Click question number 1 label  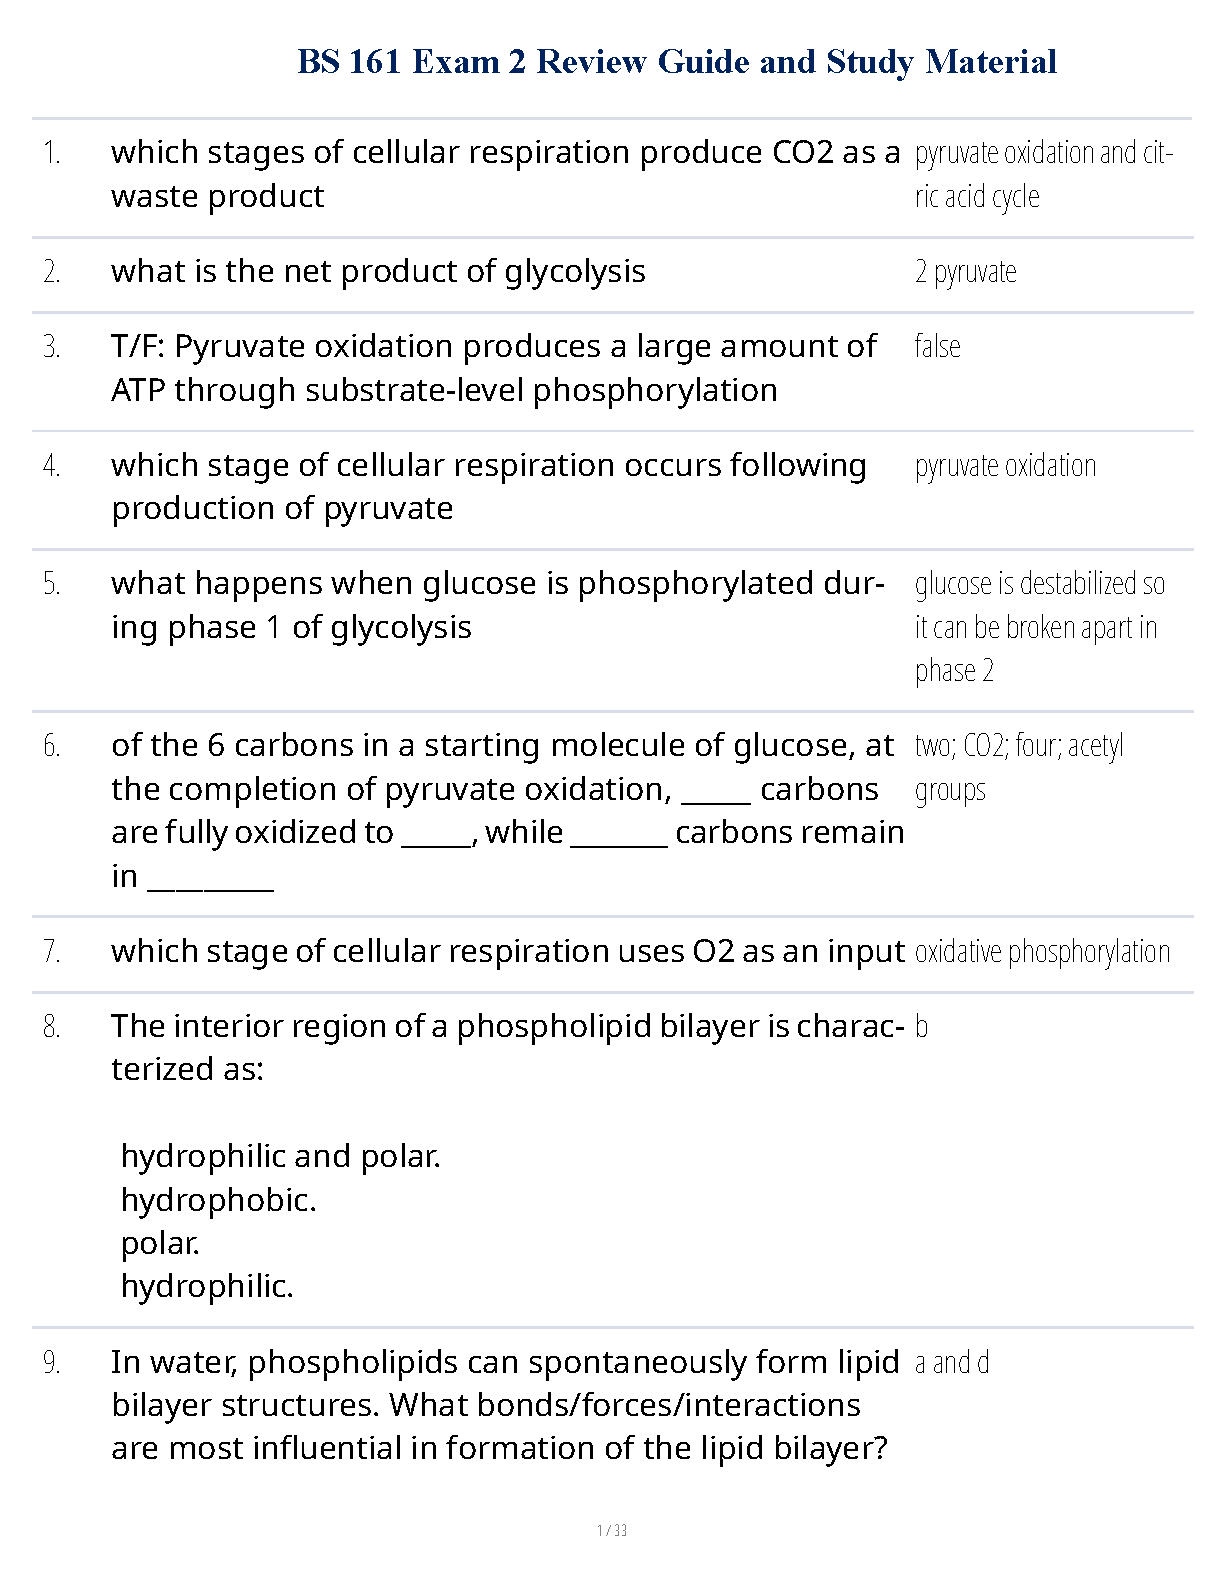(52, 154)
